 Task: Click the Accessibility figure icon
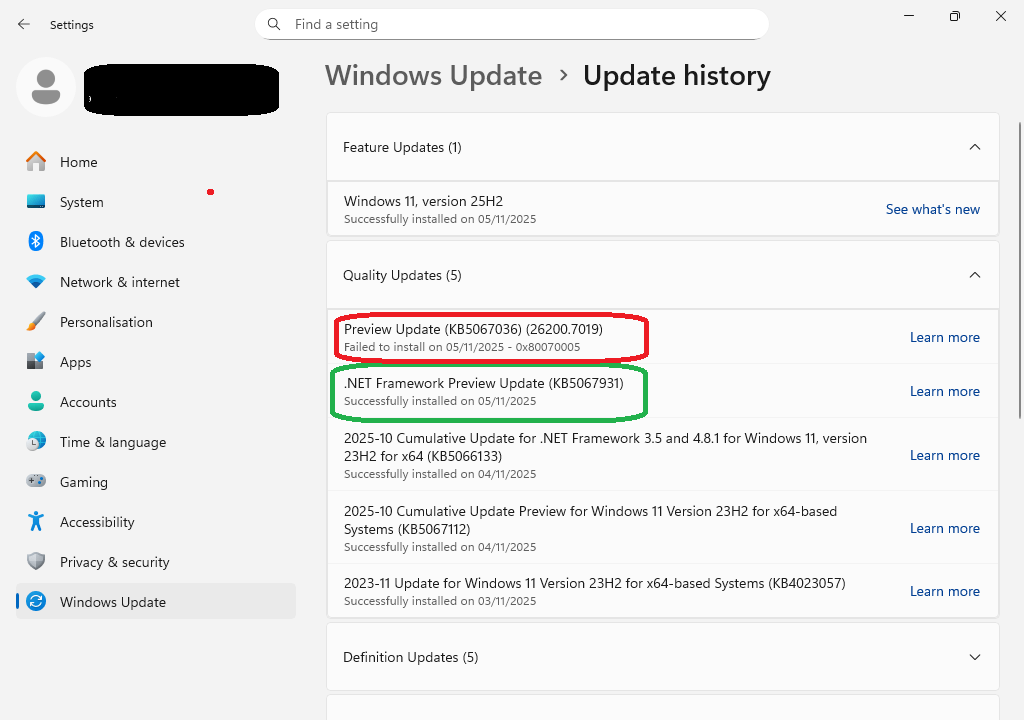point(36,521)
